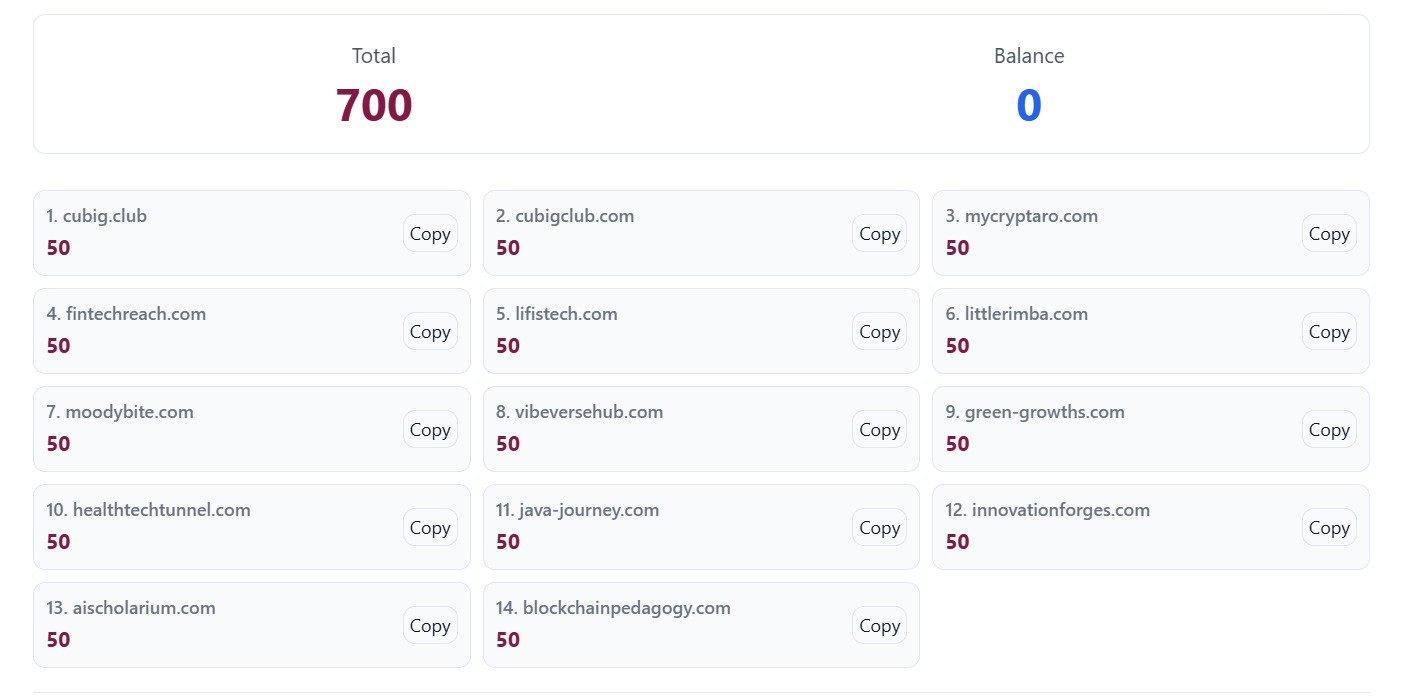The width and height of the screenshot is (1405, 696).
Task: Copy the aischolarium.com domain
Action: click(430, 625)
